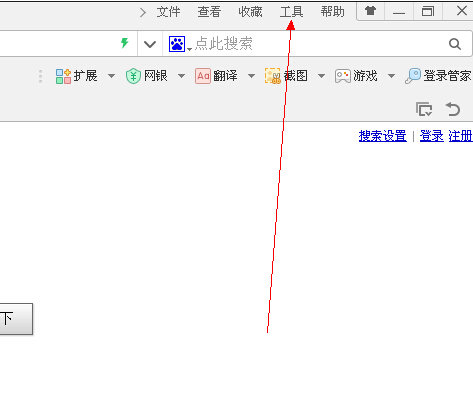Open the 查看 menu

coord(209,12)
